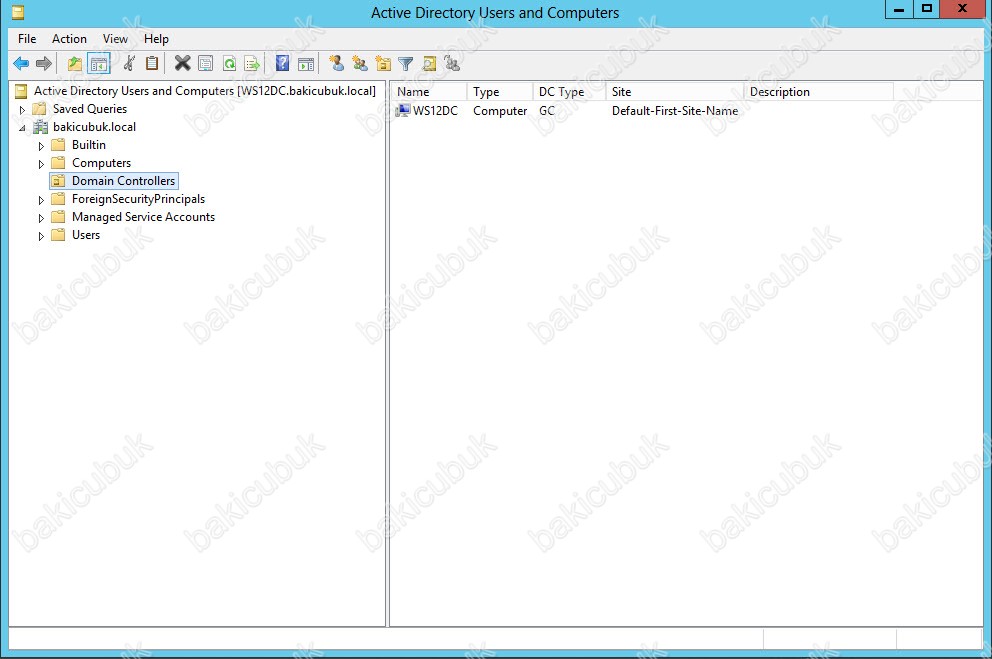The height and width of the screenshot is (659, 992).
Task: Open the Action menu
Action: [x=69, y=39]
